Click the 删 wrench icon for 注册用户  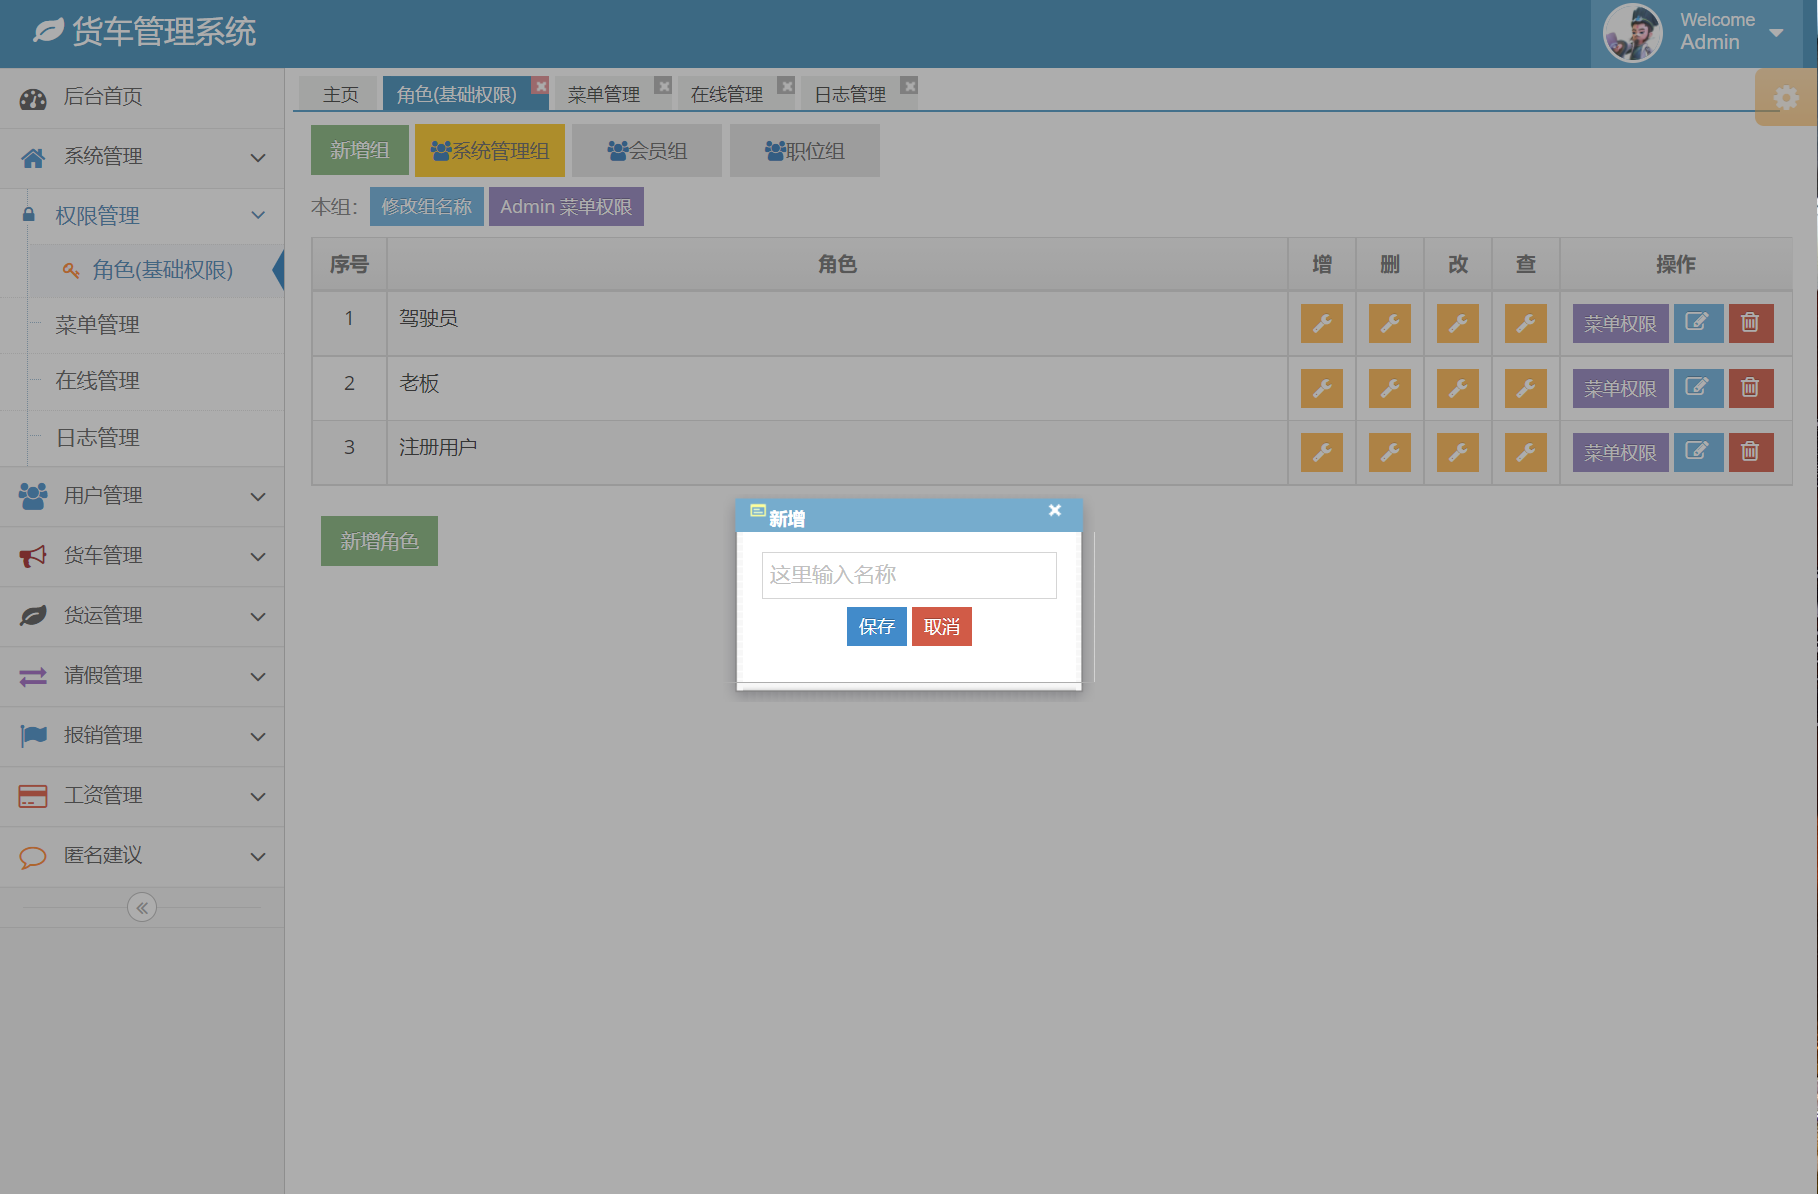tap(1389, 452)
